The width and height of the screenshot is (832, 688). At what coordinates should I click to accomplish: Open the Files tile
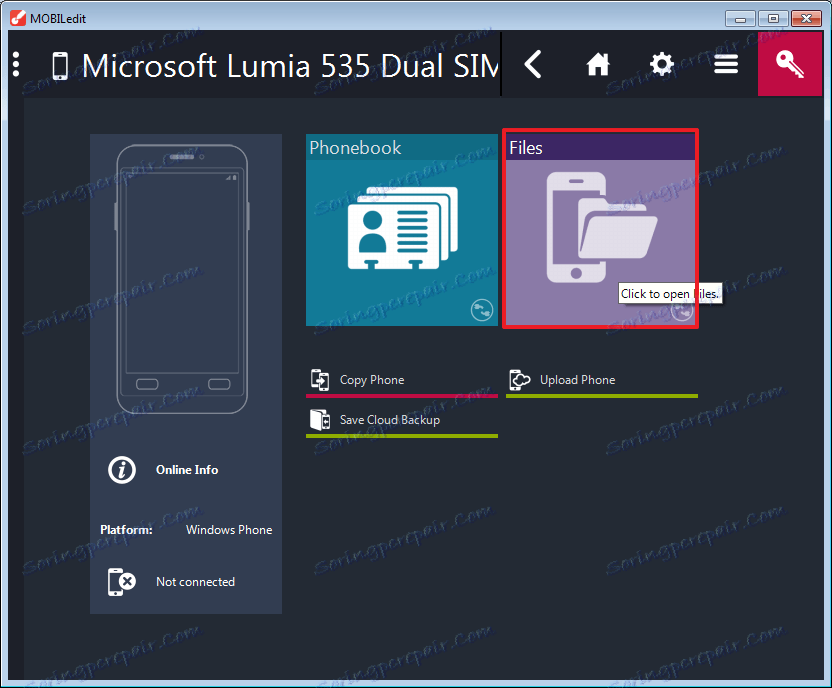[x=600, y=229]
